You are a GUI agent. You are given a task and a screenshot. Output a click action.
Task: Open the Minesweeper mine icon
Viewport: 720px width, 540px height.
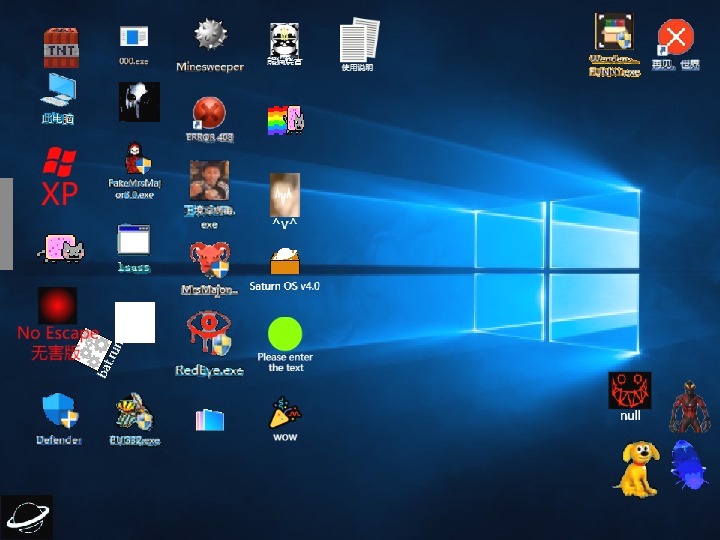(x=210, y=34)
